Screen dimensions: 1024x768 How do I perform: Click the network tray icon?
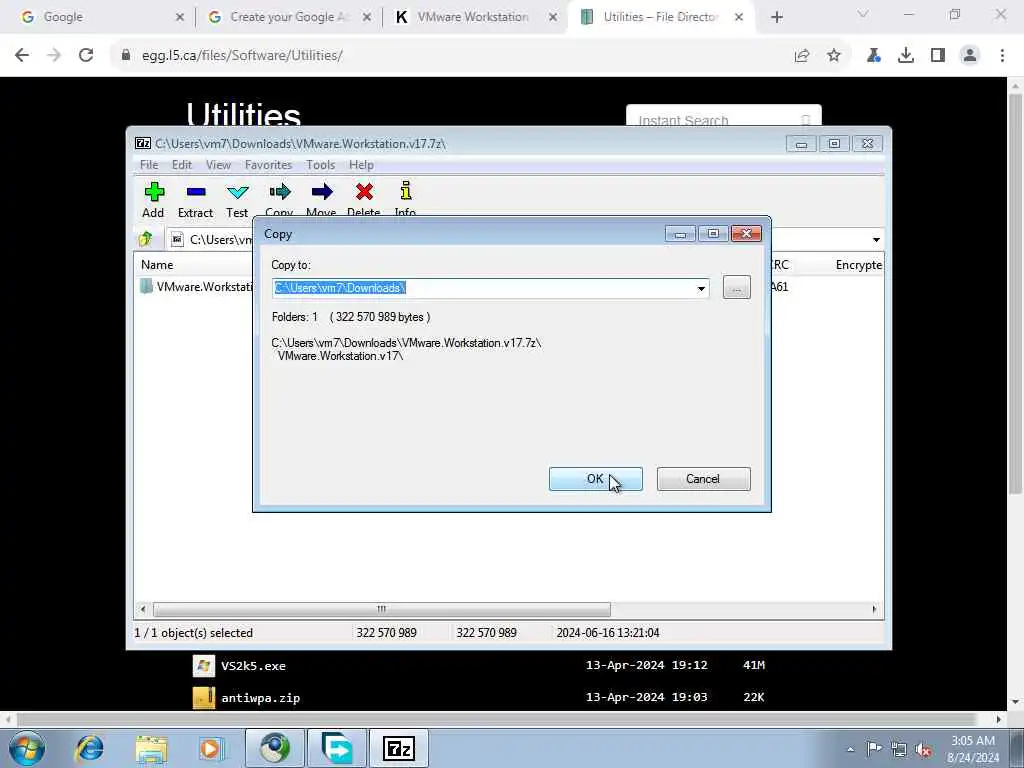pyautogui.click(x=899, y=749)
